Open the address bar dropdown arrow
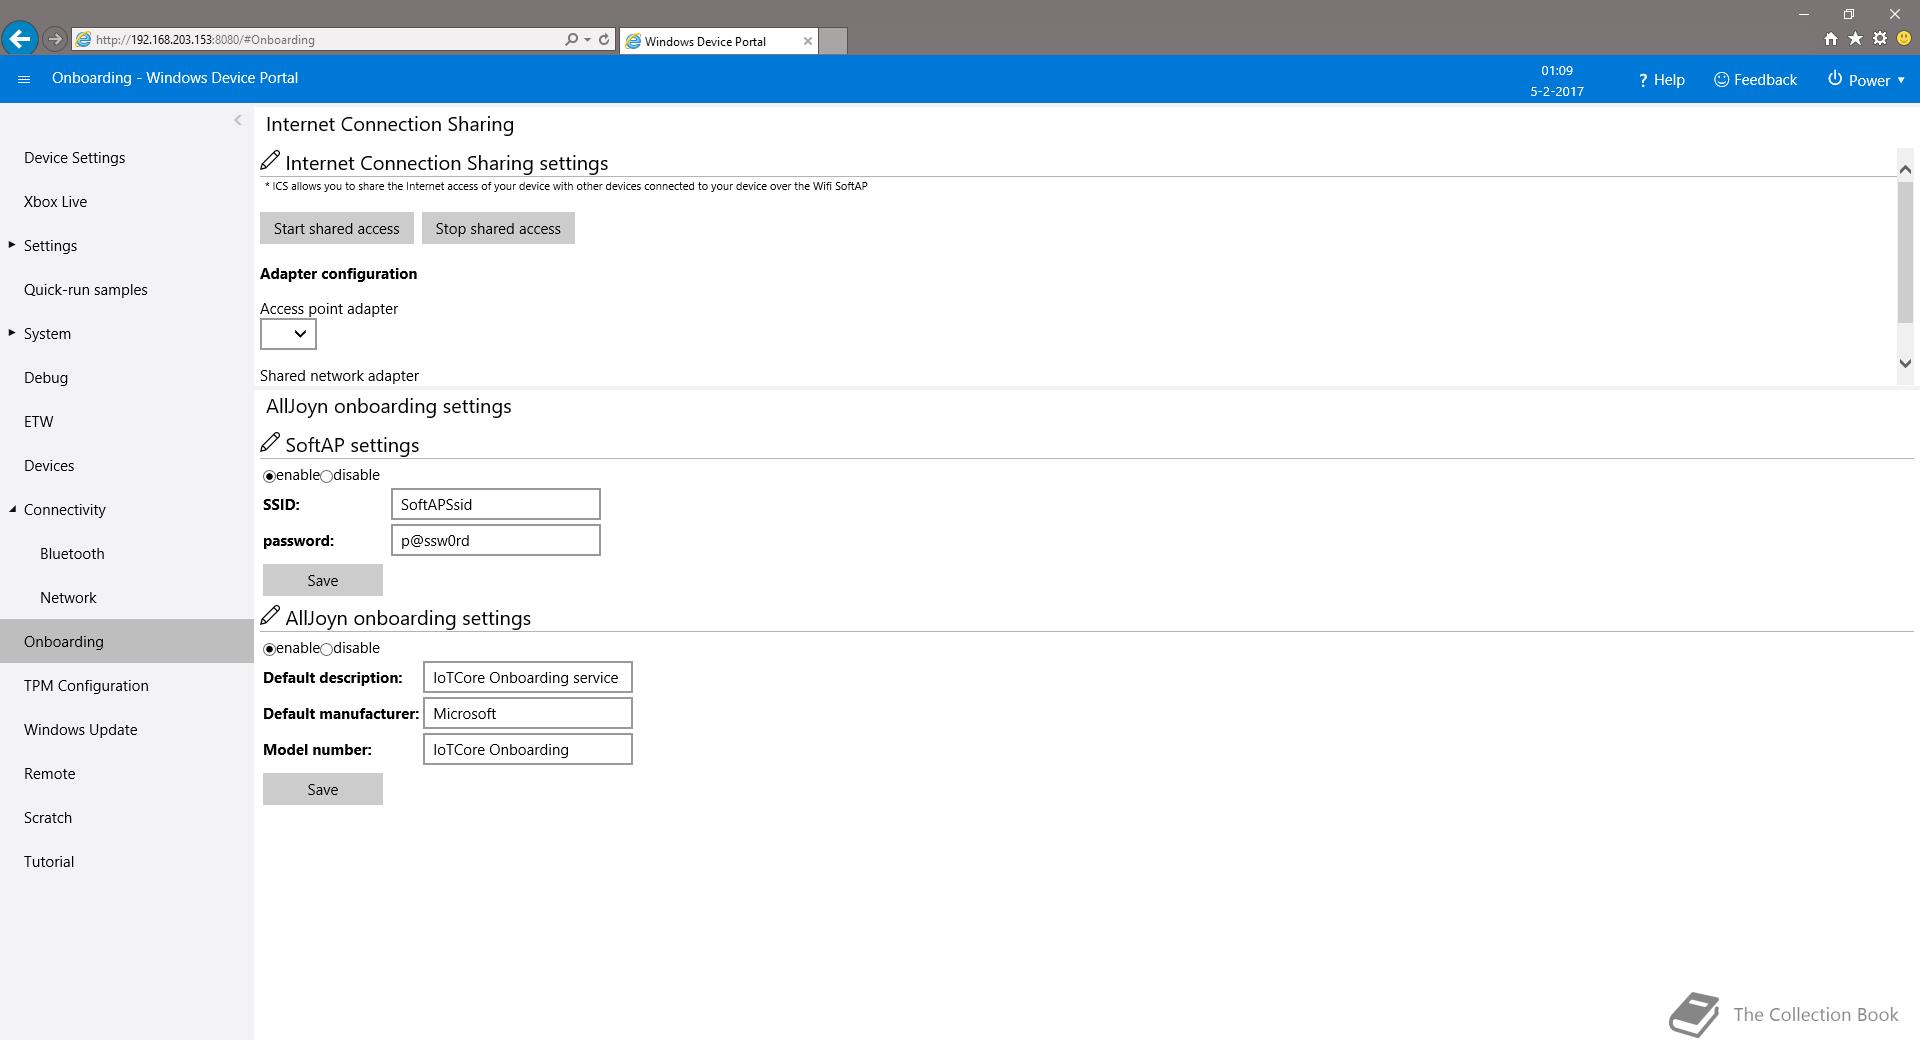This screenshot has height=1040, width=1920. [587, 40]
